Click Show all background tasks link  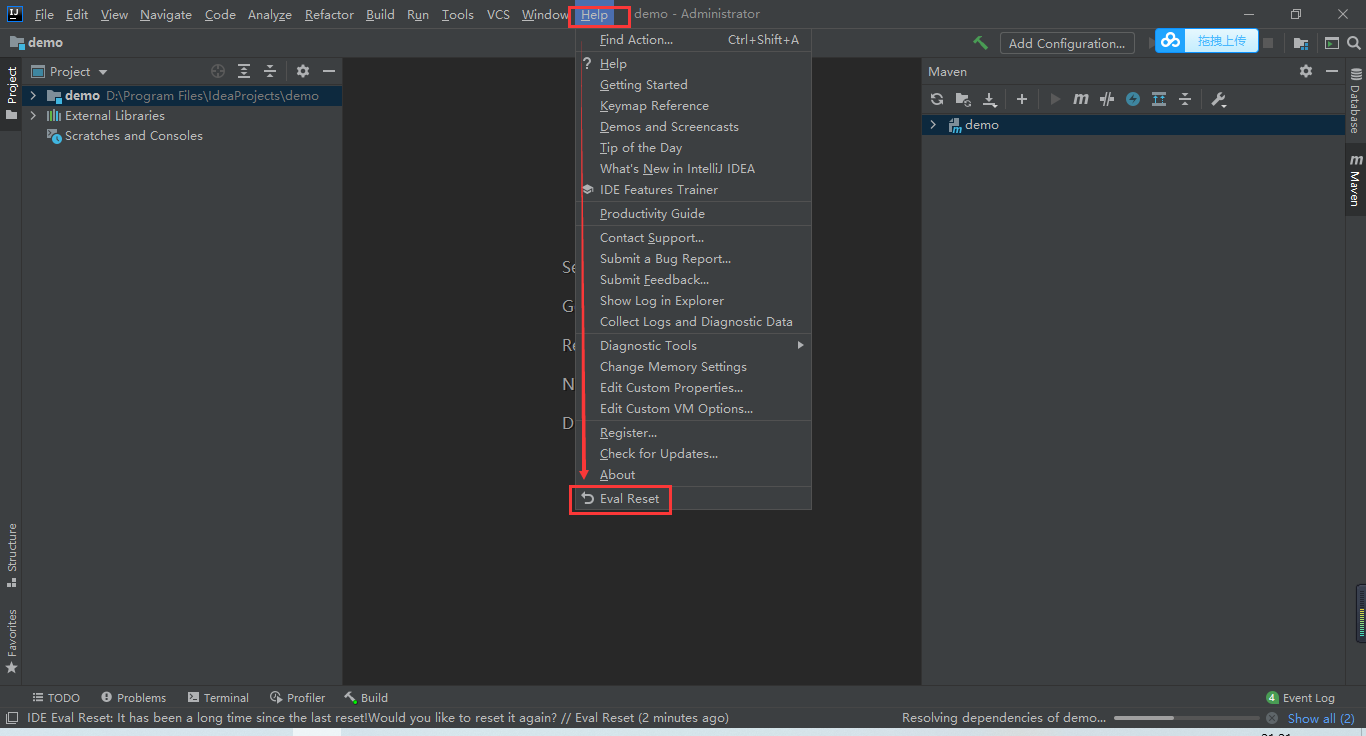tap(1320, 718)
